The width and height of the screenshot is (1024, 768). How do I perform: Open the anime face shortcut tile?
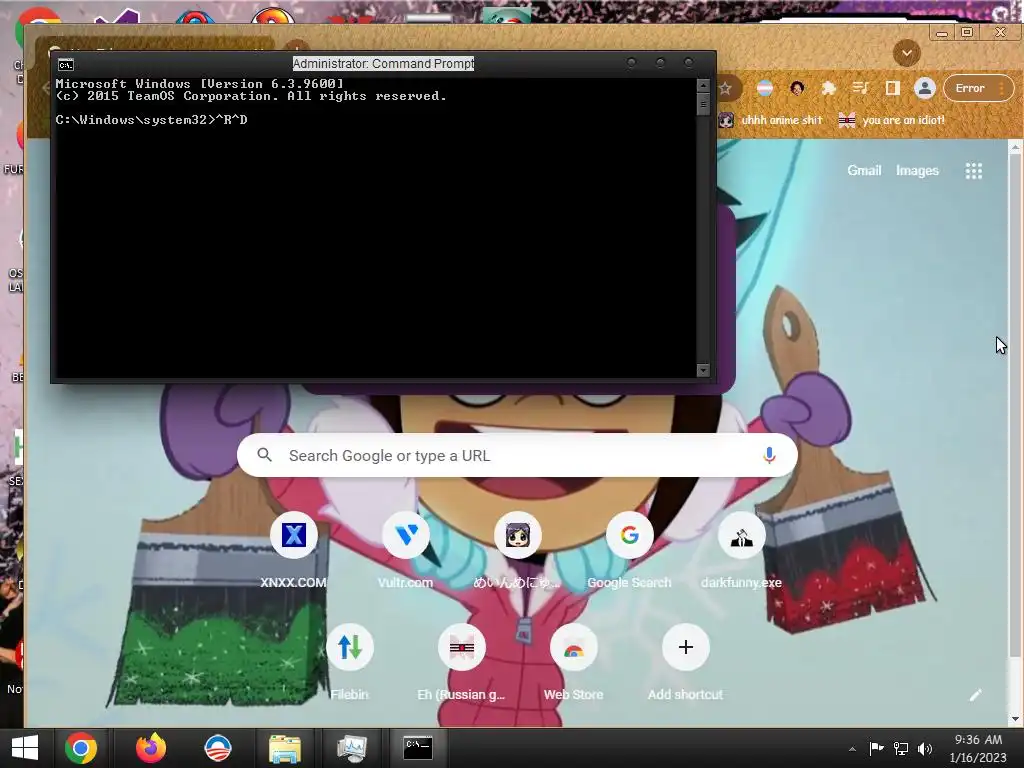518,536
